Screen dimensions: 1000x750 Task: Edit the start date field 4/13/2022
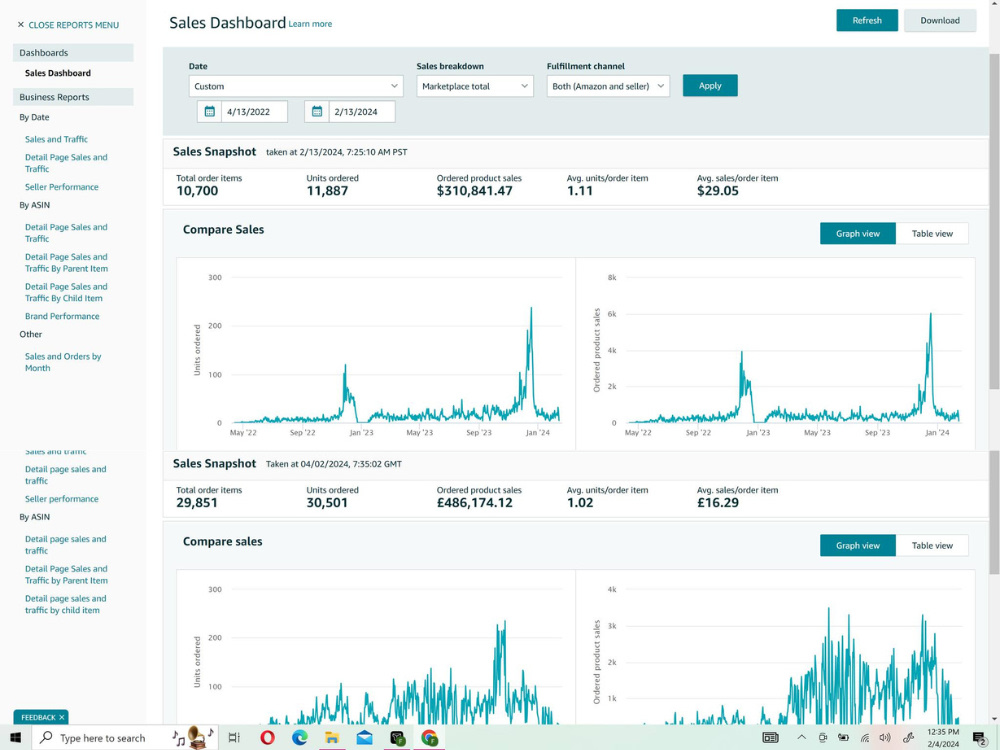click(254, 112)
